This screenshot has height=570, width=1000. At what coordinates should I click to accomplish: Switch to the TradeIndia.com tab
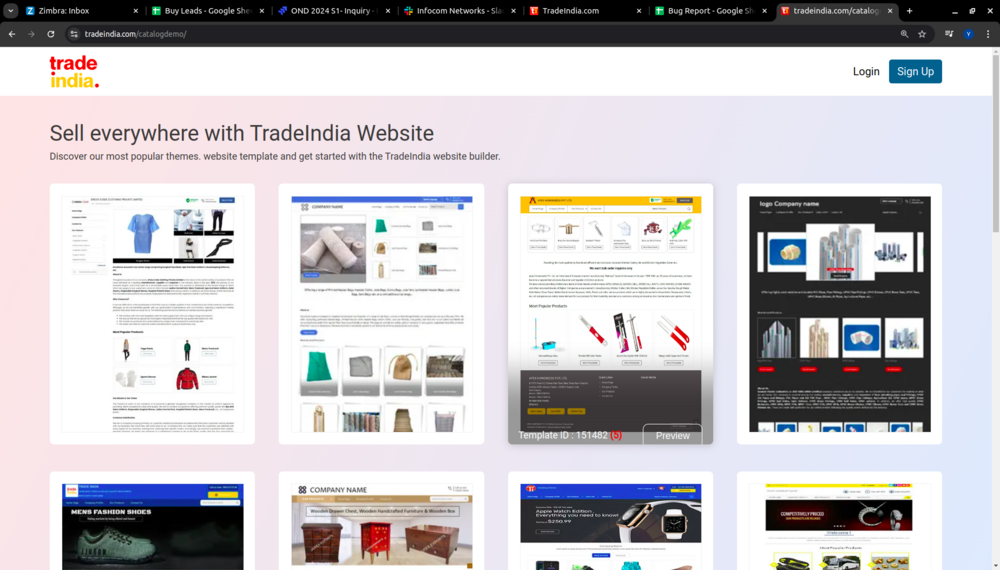pos(586,11)
